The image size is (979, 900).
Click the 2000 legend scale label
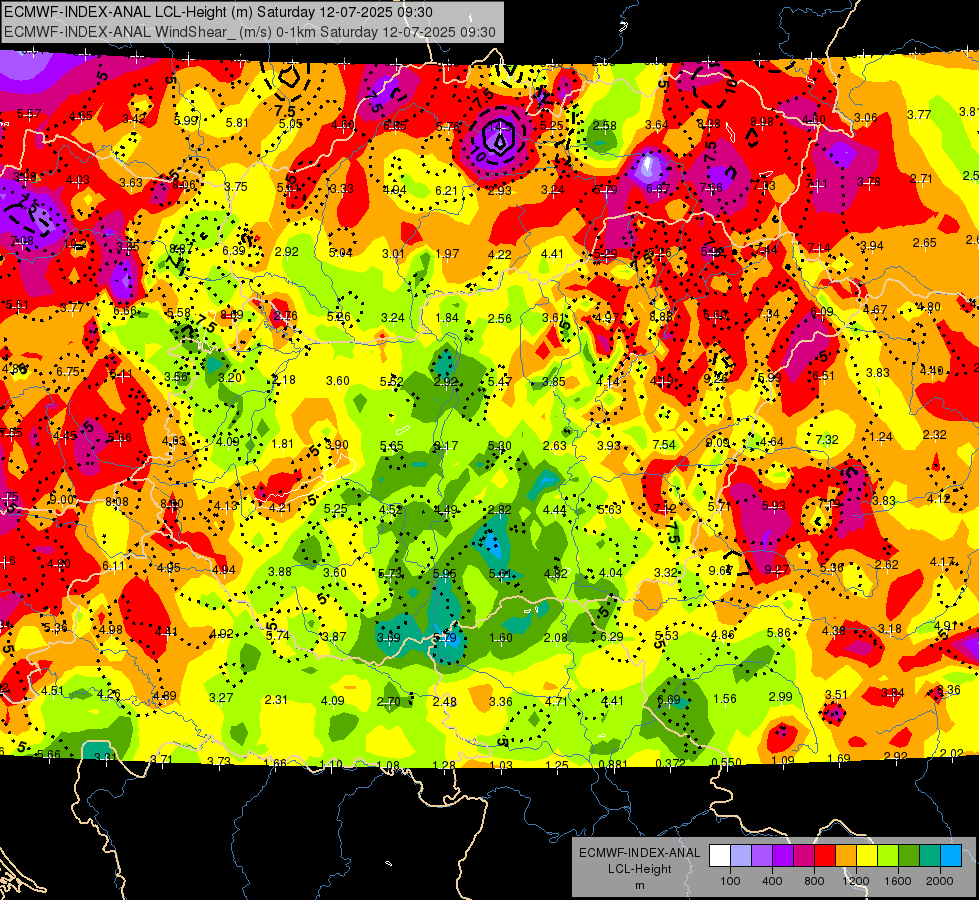click(940, 881)
